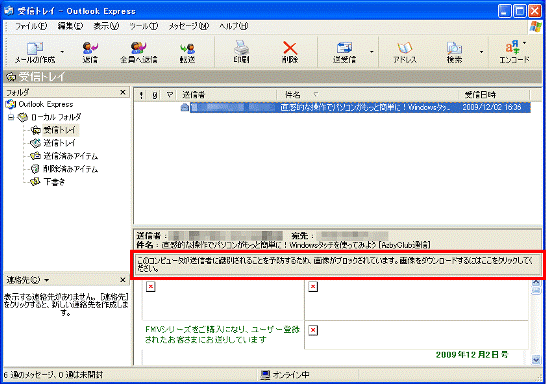Screen dimensions: 546x384
Task: Sort by the 受信日時 column header
Action: coord(494,95)
